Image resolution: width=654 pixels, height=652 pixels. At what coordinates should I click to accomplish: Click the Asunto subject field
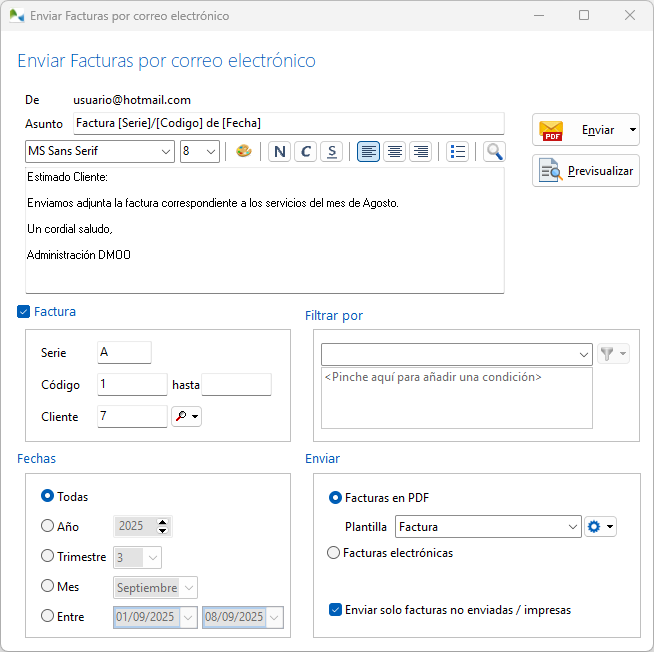pos(288,123)
